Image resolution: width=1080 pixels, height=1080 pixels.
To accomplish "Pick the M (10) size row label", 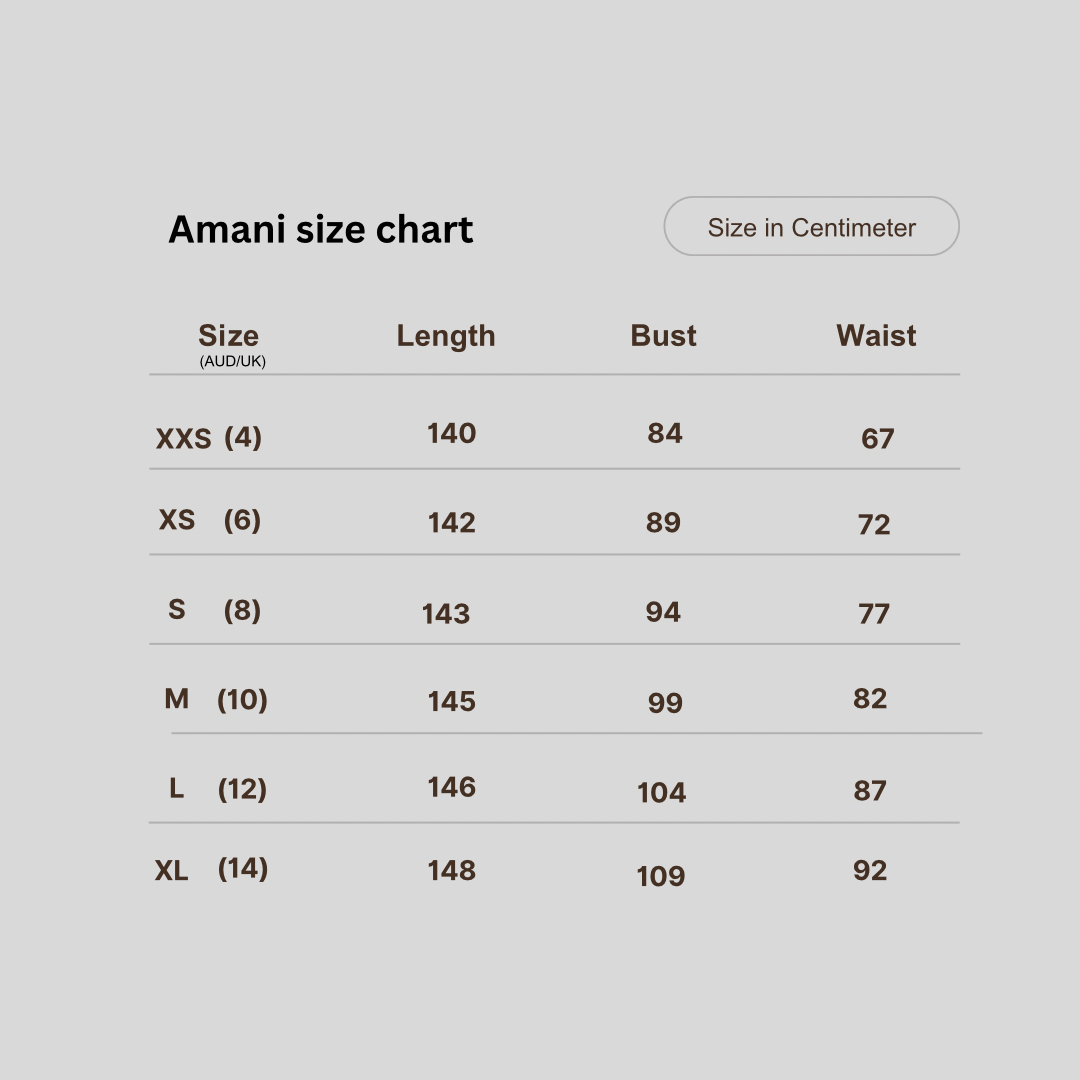I will point(215,700).
